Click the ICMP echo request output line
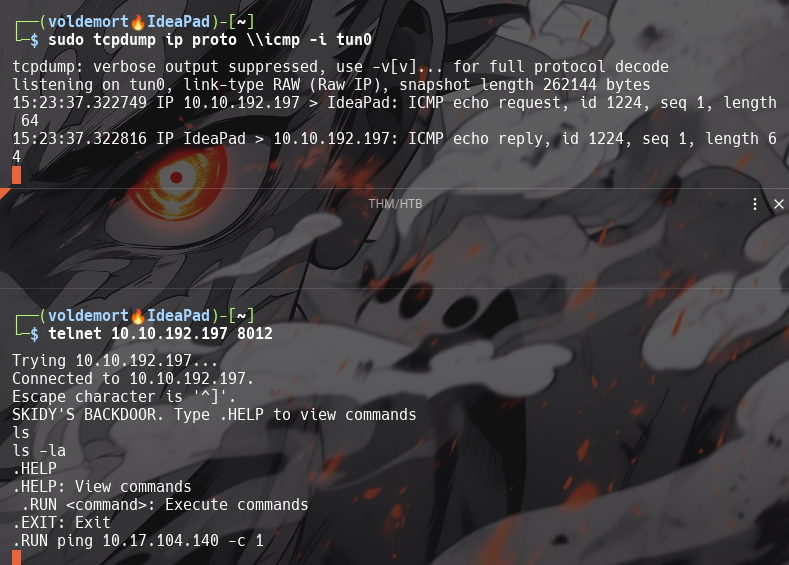 point(394,111)
